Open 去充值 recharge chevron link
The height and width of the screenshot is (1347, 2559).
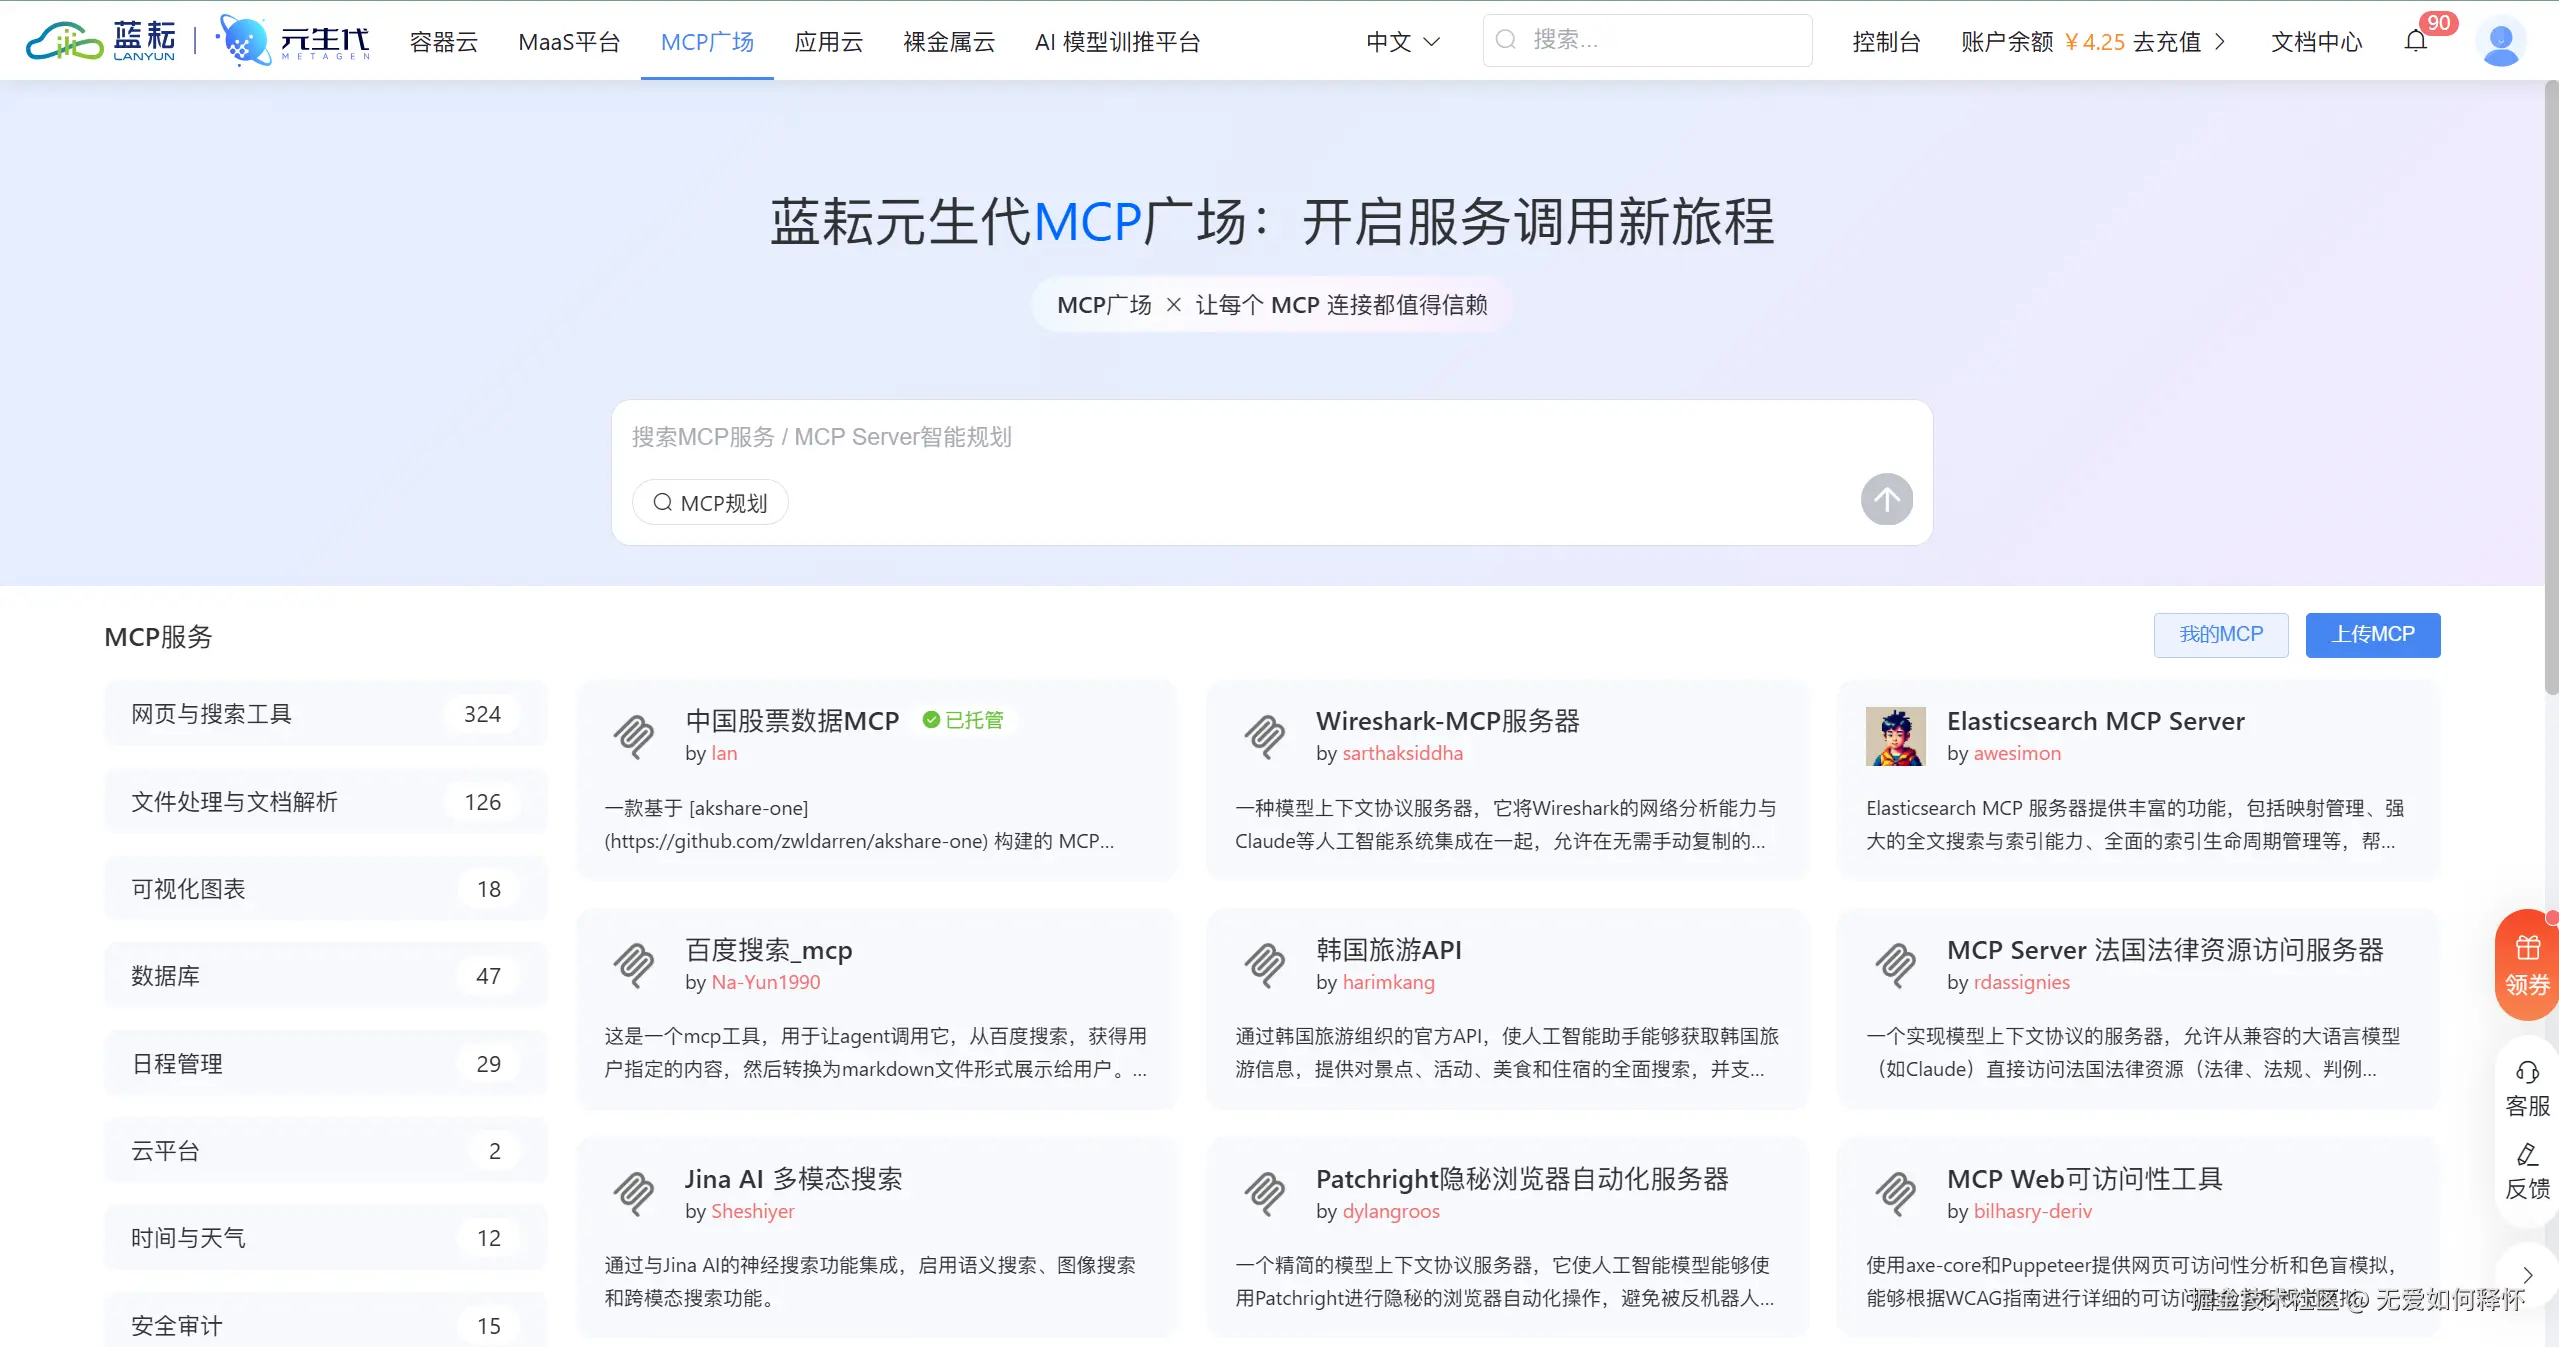tap(2178, 41)
